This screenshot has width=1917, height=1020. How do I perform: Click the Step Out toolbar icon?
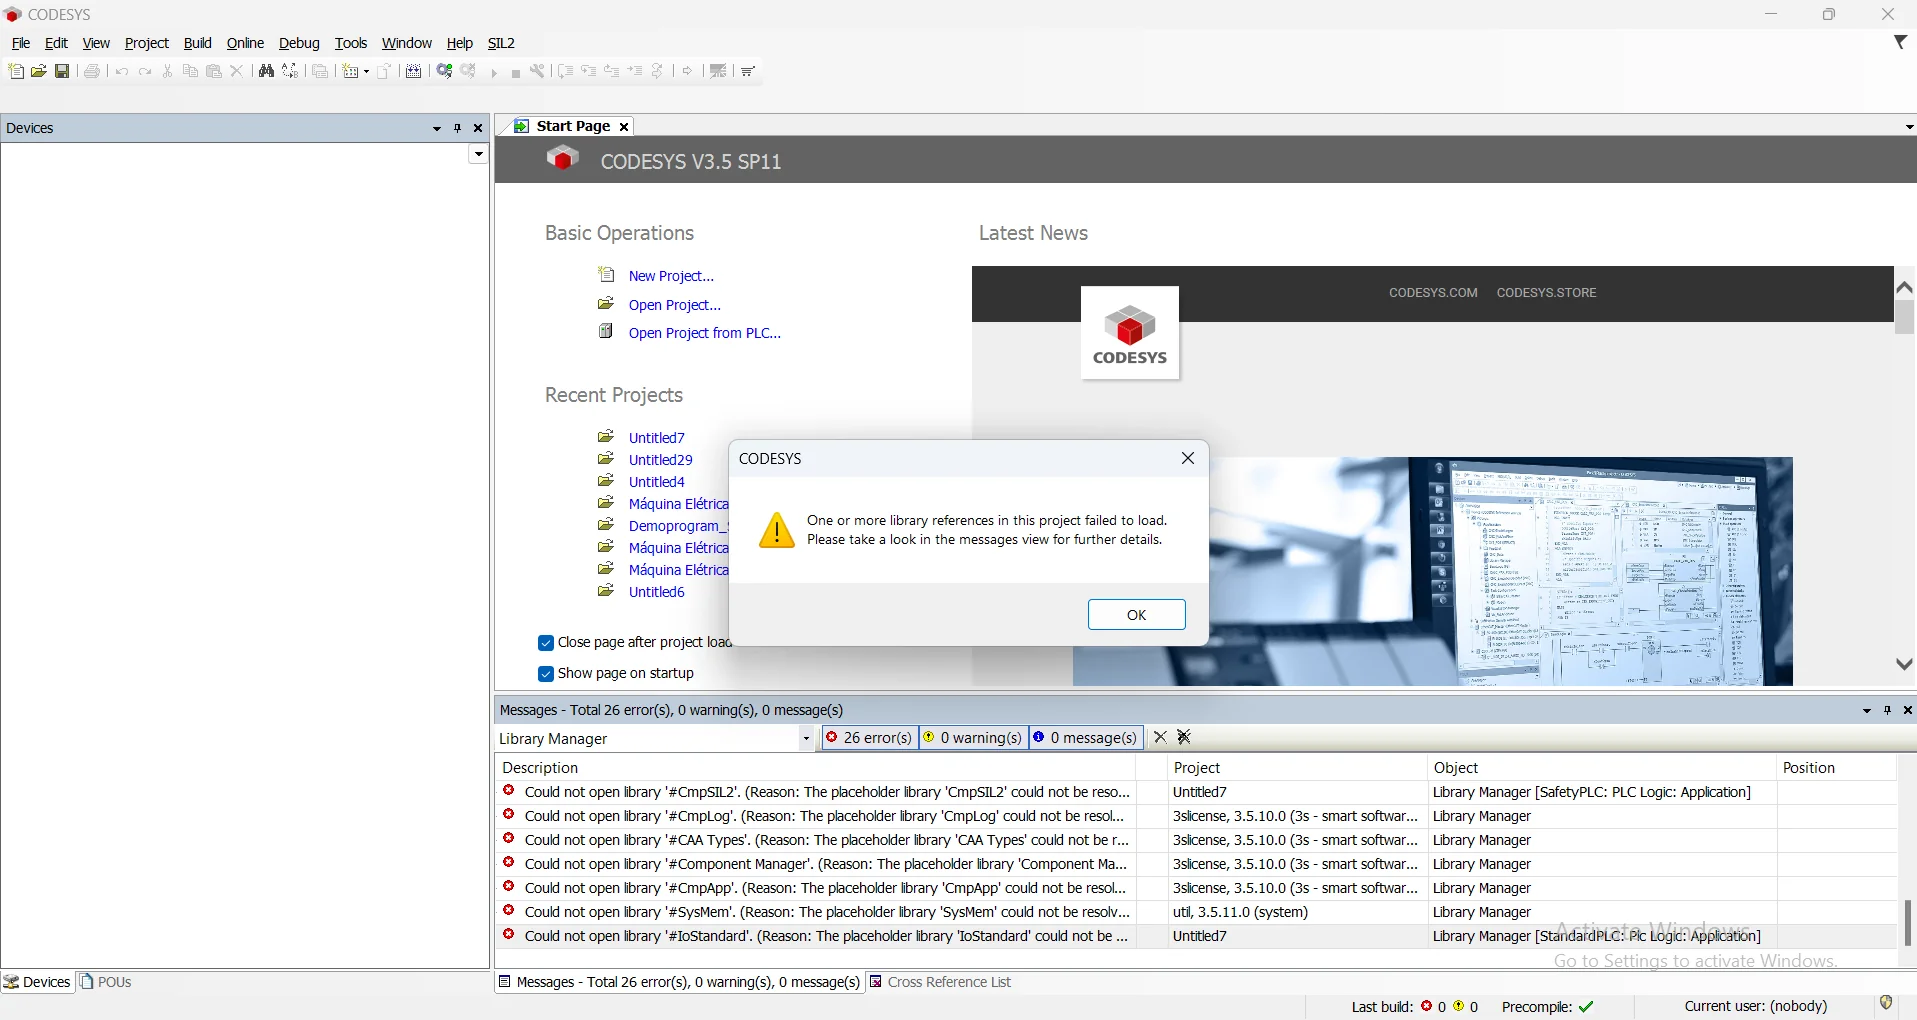tap(612, 71)
